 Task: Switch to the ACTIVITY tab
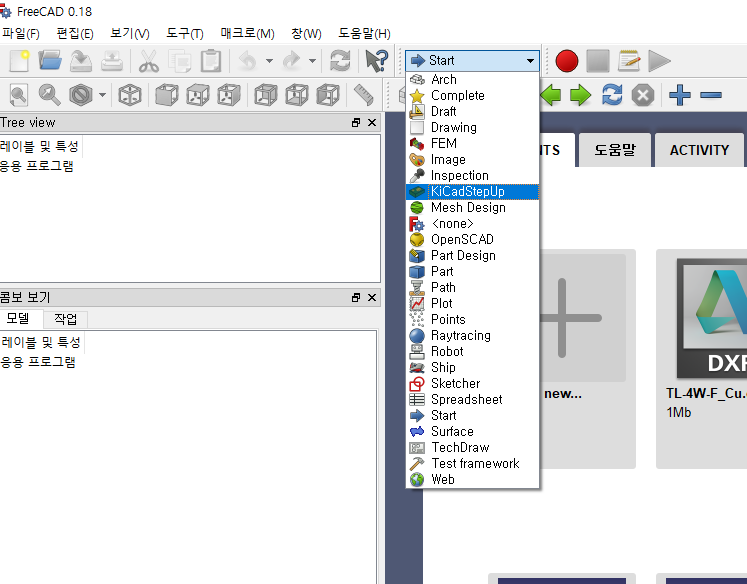(x=699, y=150)
